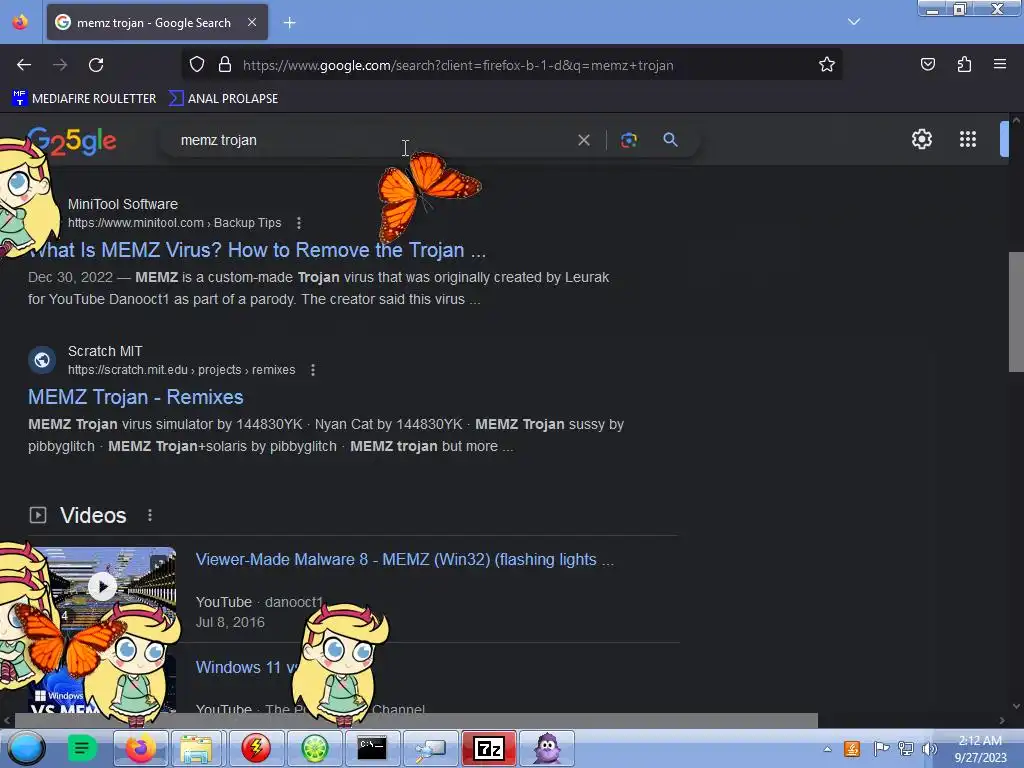Select the memz trojan - Google Search tab

pos(157,22)
